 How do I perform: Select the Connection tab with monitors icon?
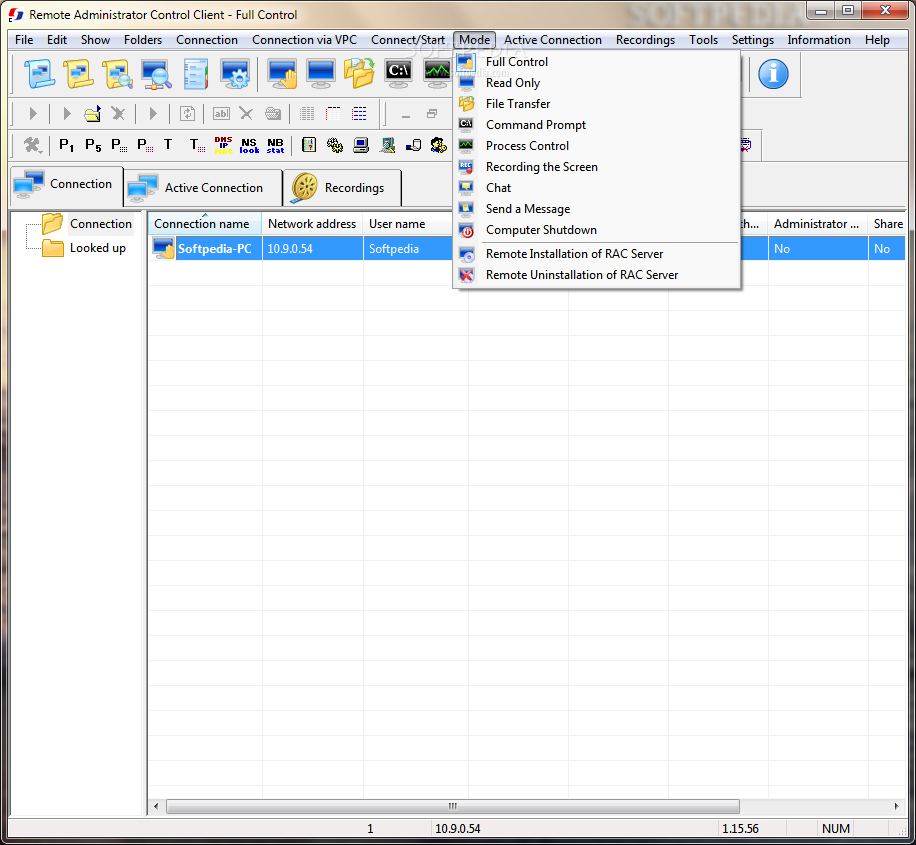point(66,184)
